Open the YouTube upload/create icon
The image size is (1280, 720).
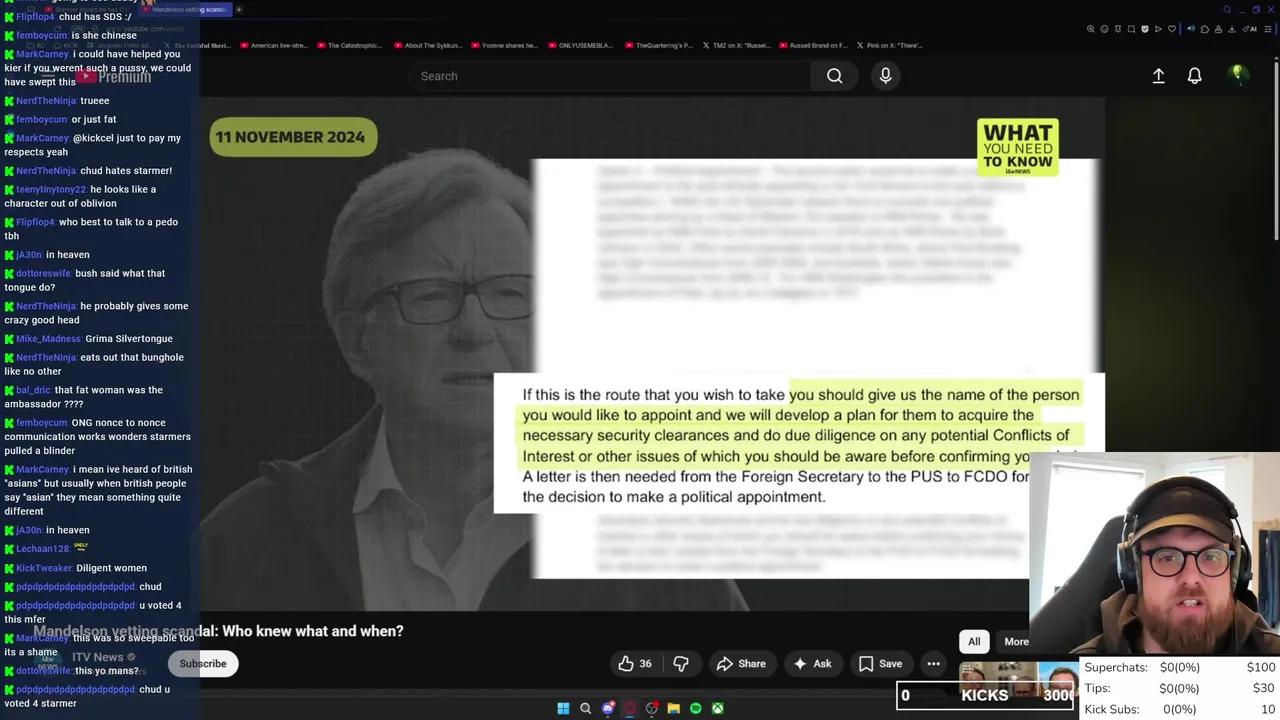1158,76
